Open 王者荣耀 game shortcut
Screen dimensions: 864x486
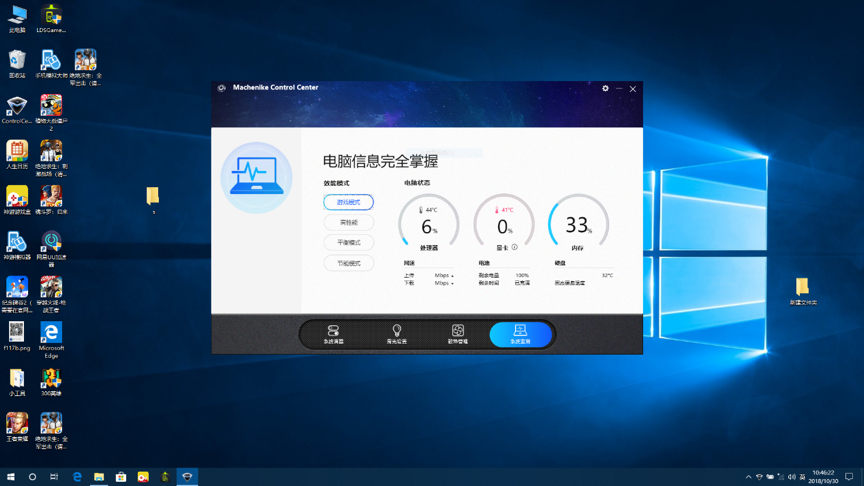(17, 427)
